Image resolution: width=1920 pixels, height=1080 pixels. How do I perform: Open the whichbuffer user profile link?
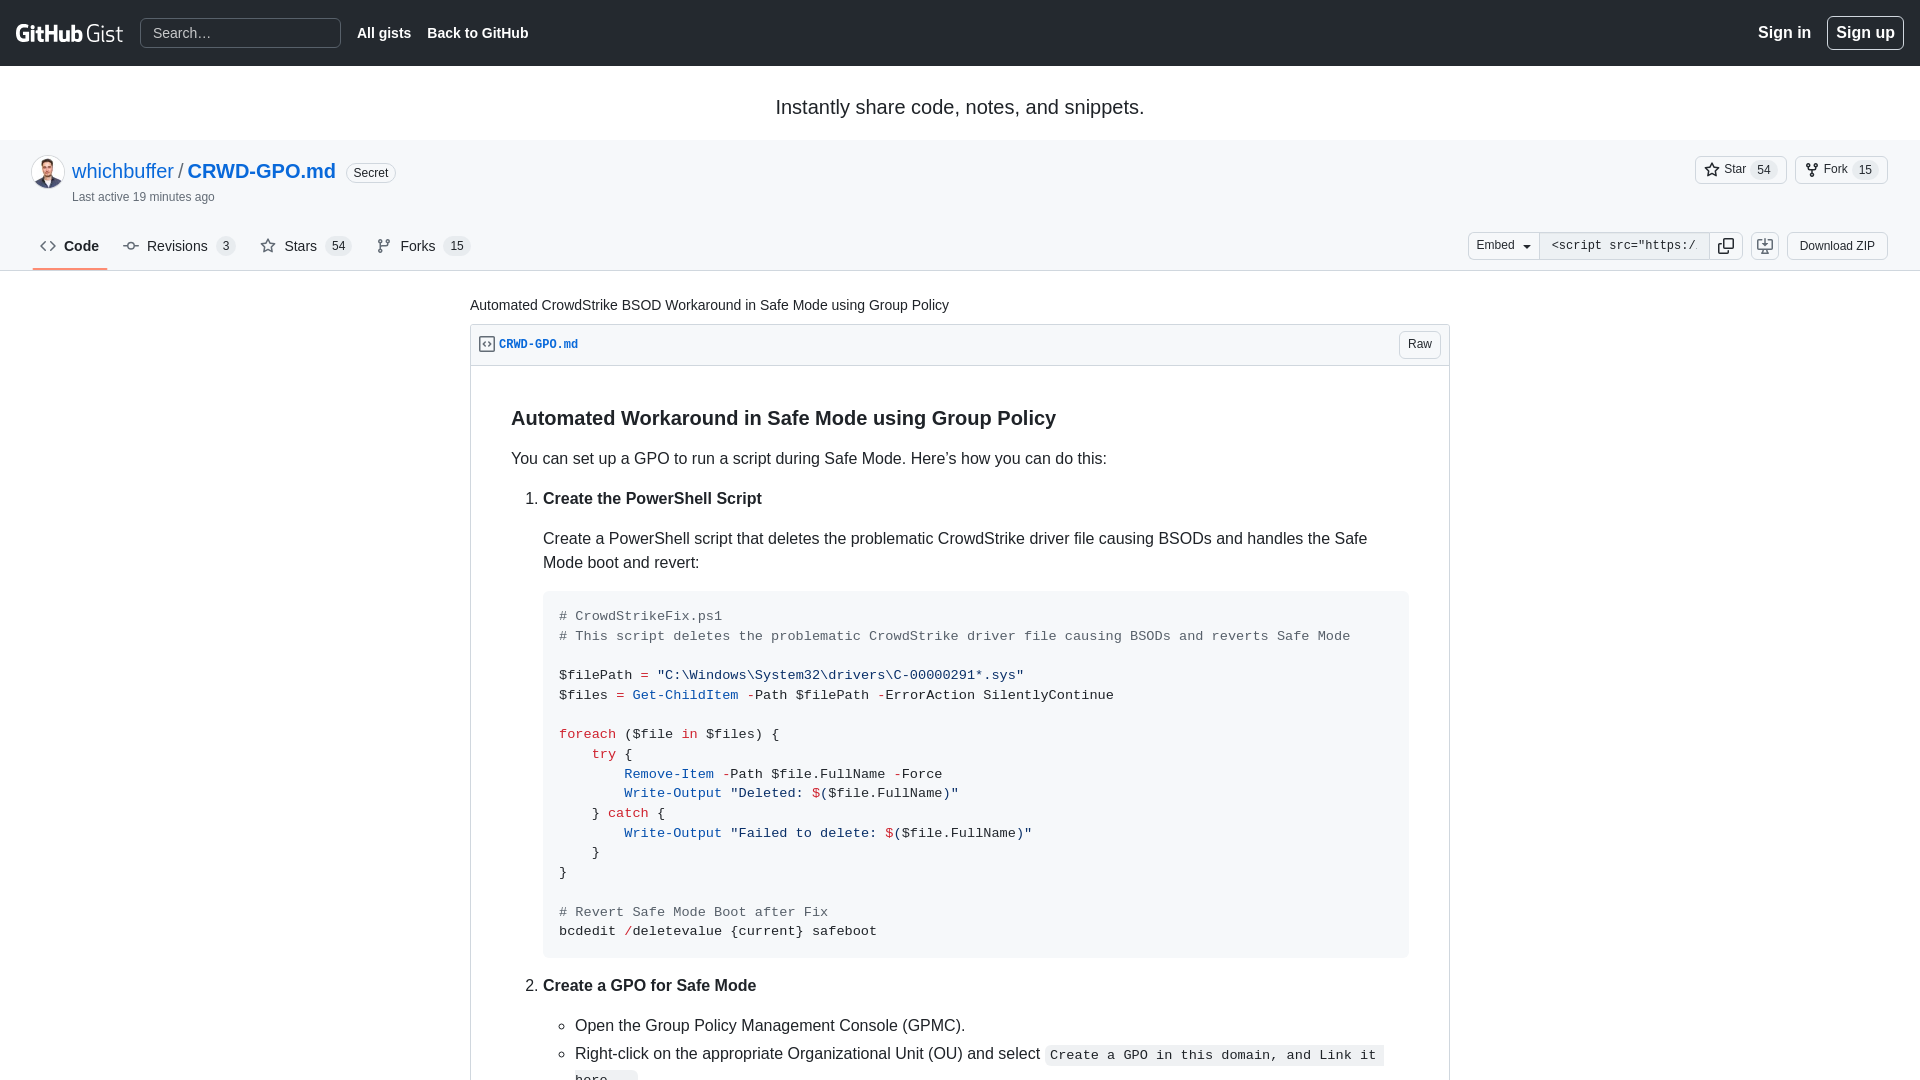pos(123,171)
